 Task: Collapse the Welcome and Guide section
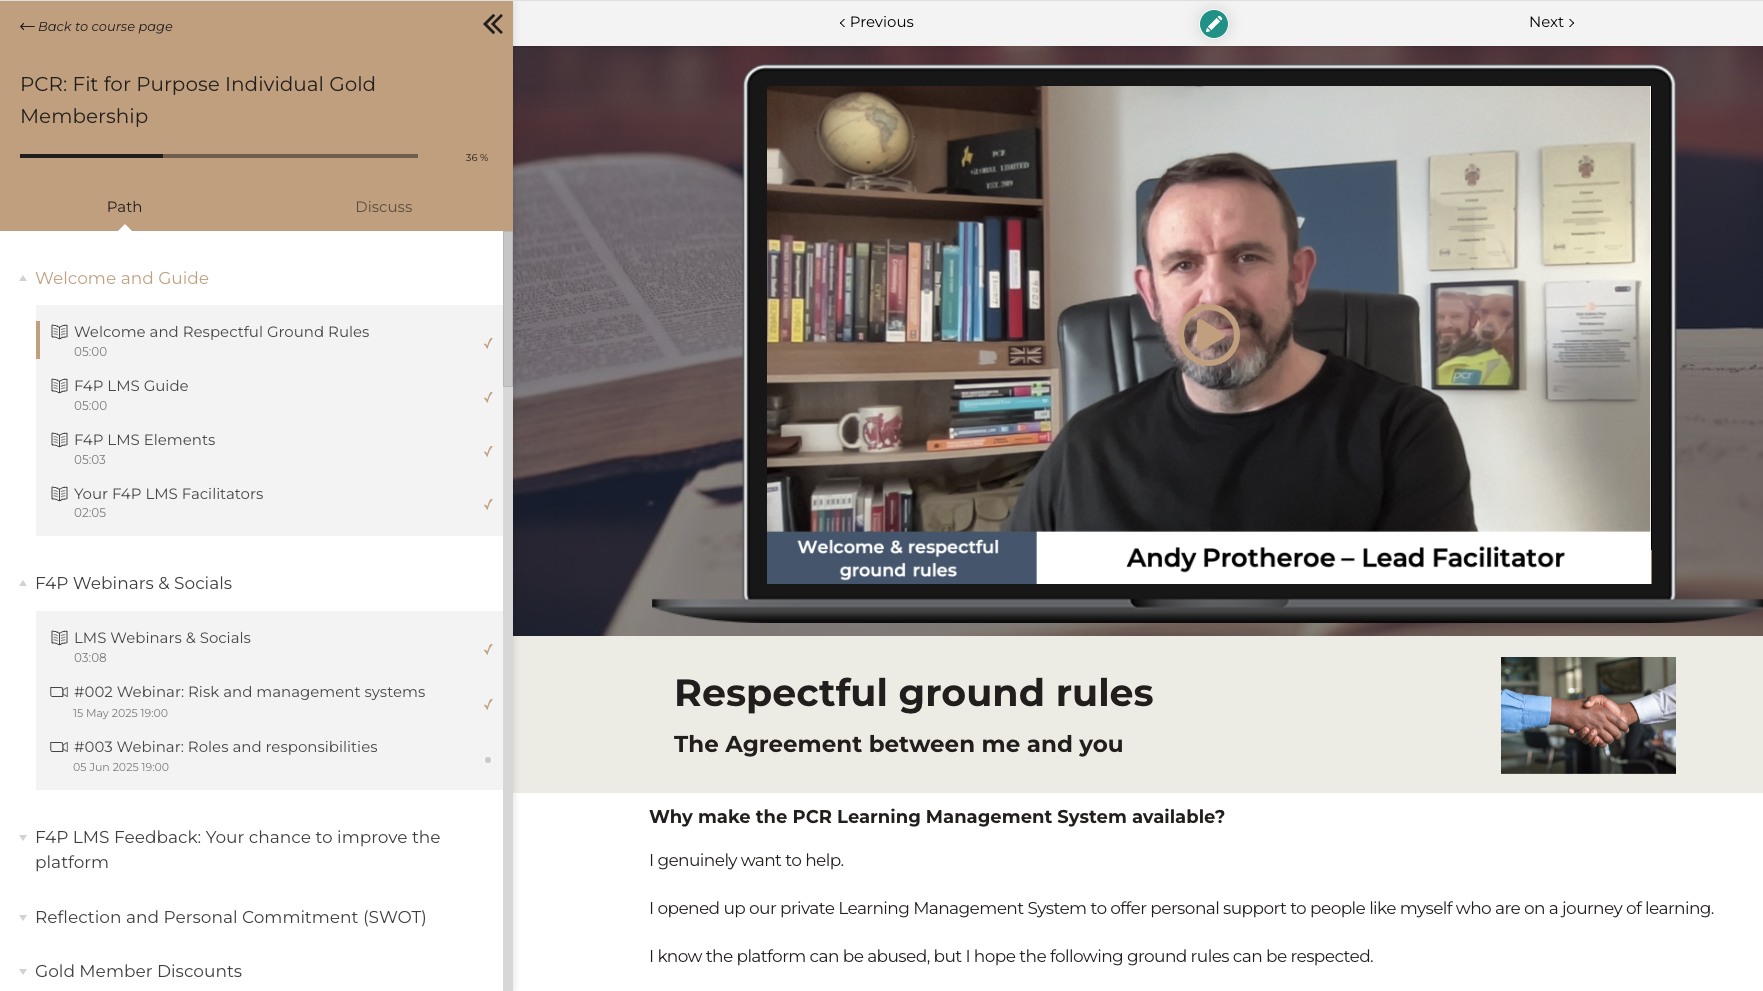click(x=23, y=279)
